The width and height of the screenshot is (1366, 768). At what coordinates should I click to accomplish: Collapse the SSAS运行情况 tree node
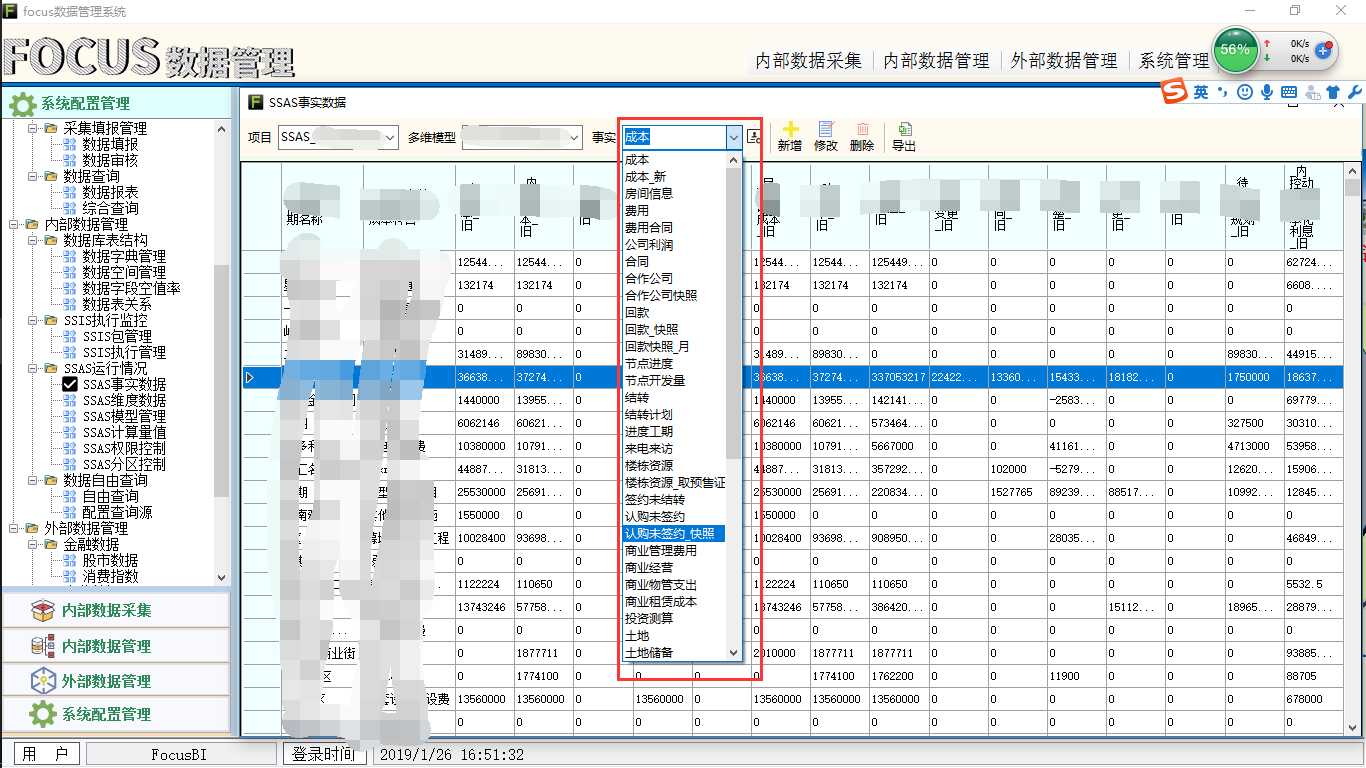(x=33, y=369)
